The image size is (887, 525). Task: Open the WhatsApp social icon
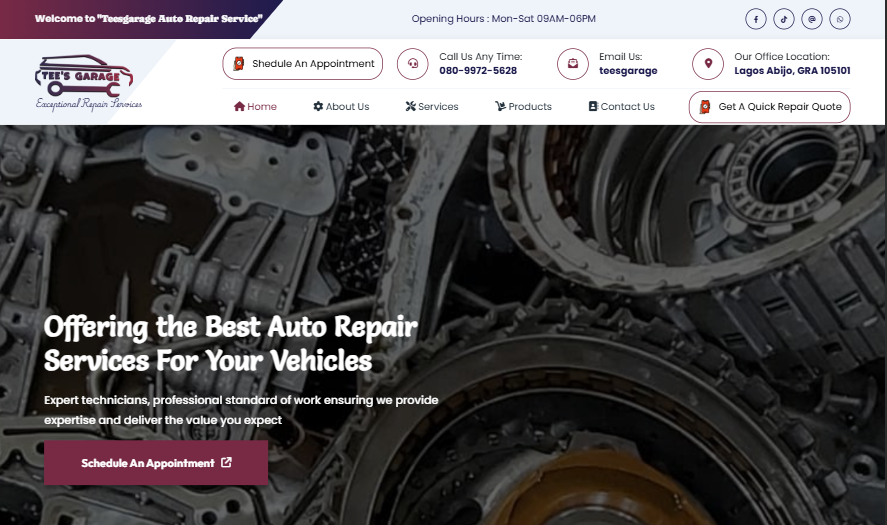pyautogui.click(x=840, y=19)
